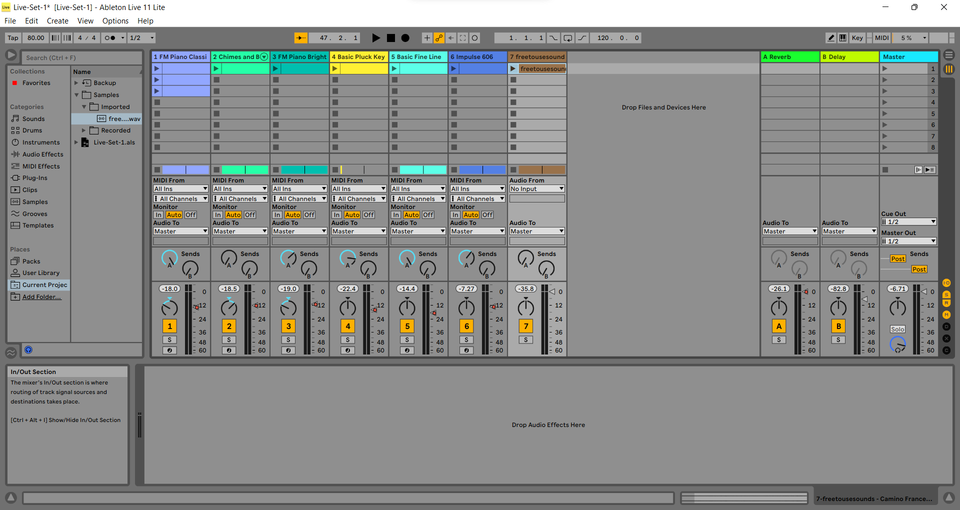960x510 pixels.
Task: Launch first clip on FM Piano Classi track
Action: [157, 69]
